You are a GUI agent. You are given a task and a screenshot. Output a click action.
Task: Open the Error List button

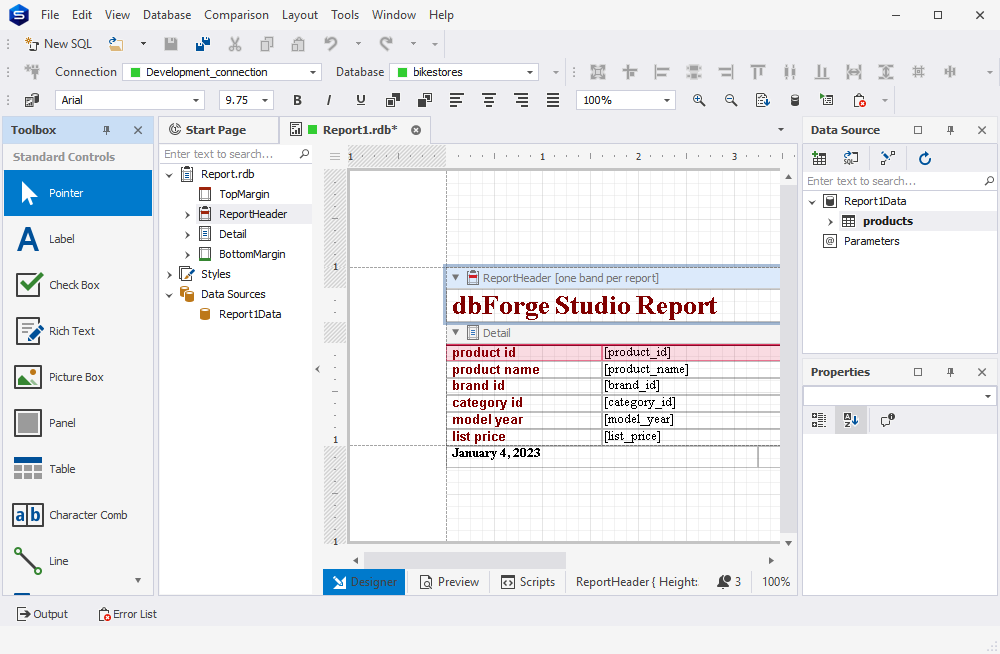tap(128, 614)
